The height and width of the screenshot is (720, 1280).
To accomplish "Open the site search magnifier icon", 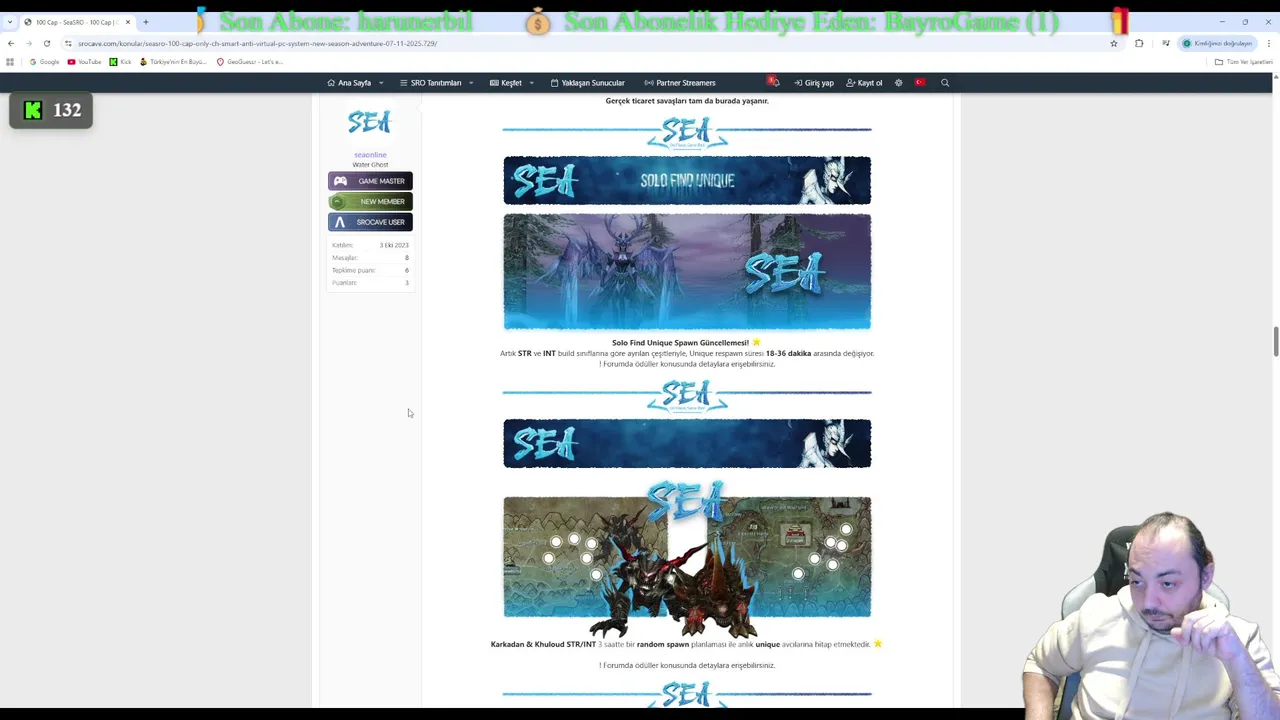I will [x=945, y=82].
